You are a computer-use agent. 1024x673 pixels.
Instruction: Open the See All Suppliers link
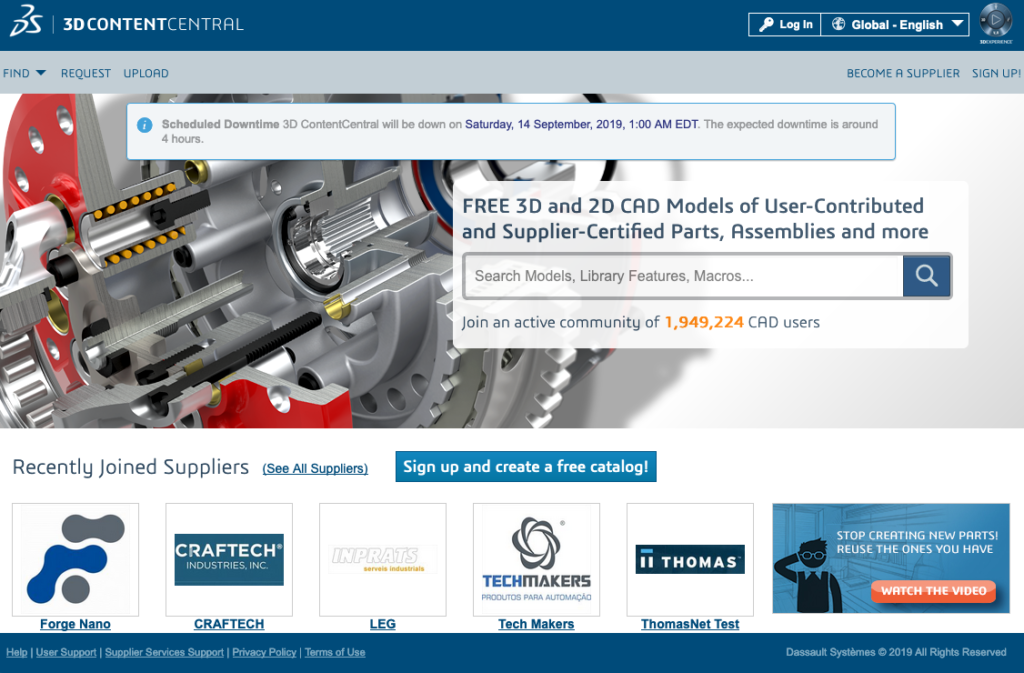pyautogui.click(x=315, y=469)
